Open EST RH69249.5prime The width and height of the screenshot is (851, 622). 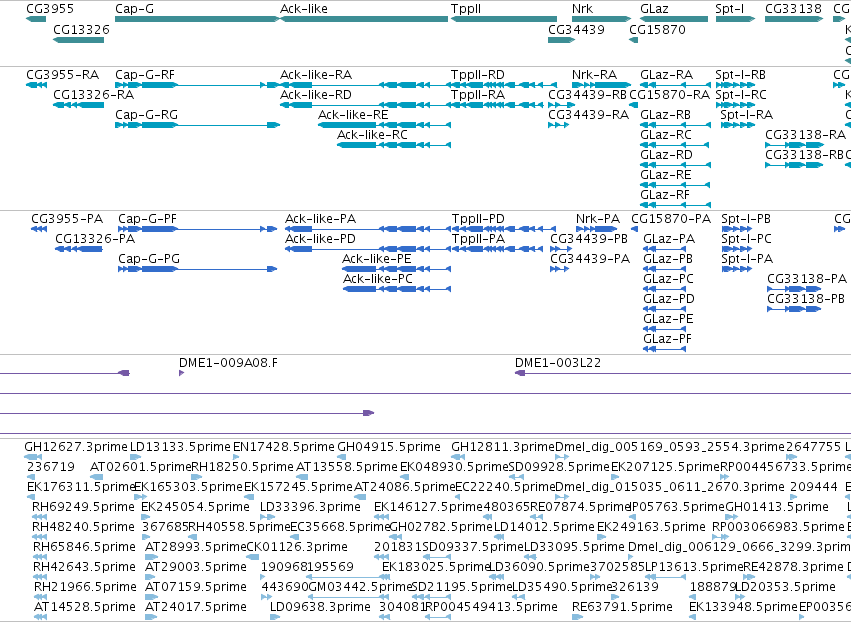(x=83, y=506)
